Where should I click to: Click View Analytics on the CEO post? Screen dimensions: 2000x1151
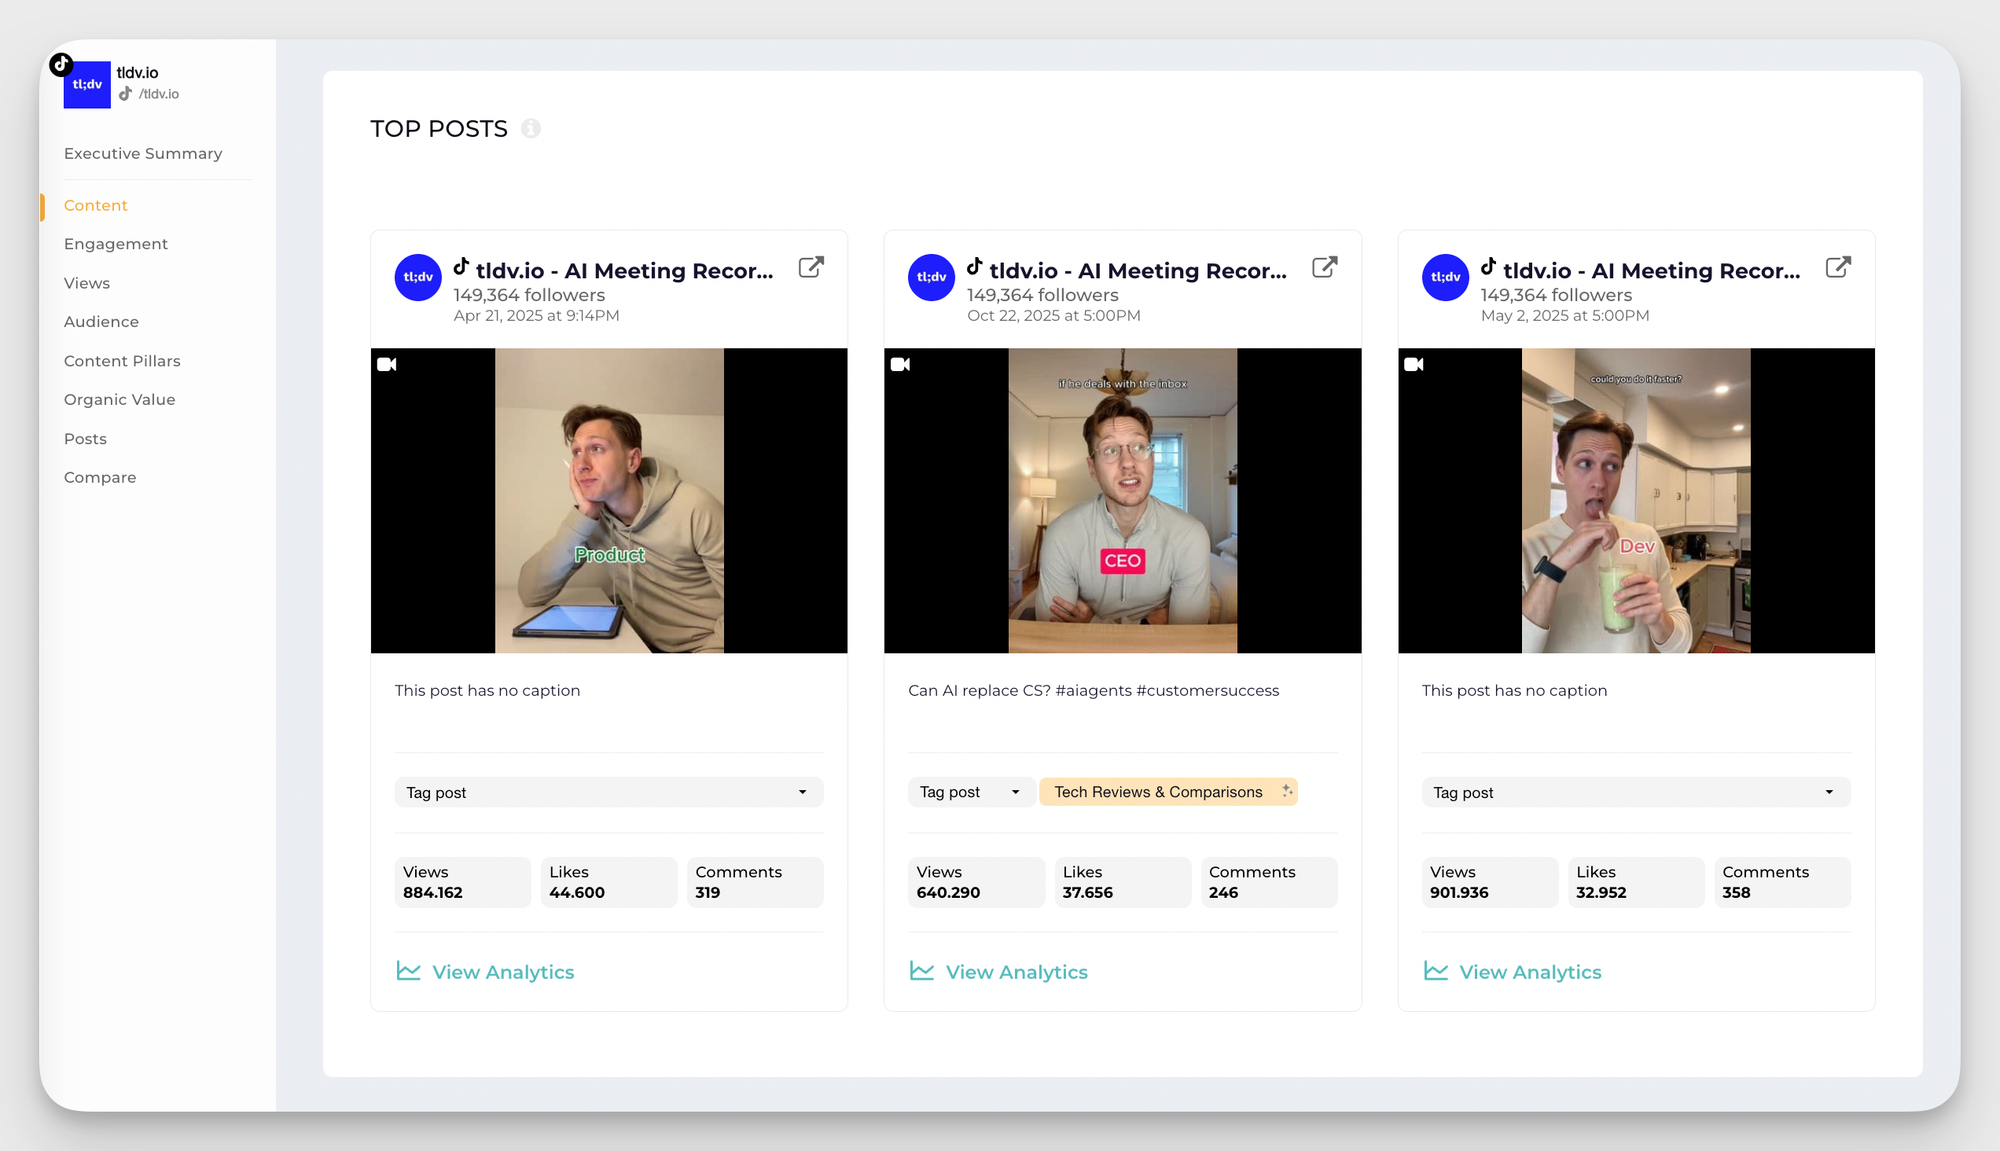(x=1016, y=972)
